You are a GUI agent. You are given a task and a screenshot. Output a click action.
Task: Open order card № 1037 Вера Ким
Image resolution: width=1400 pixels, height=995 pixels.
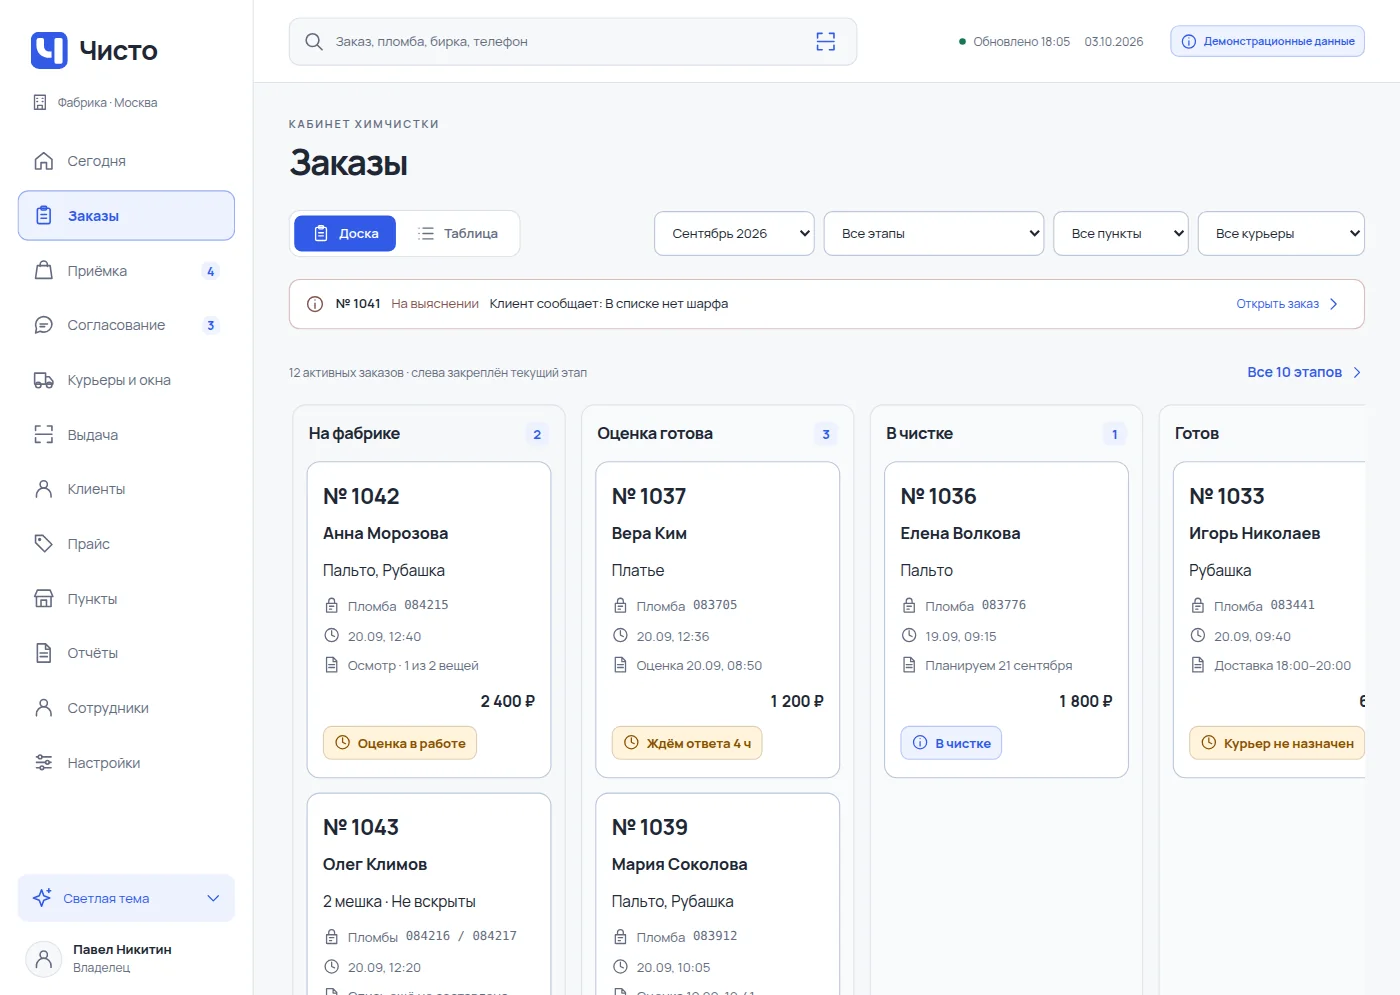[x=717, y=620]
